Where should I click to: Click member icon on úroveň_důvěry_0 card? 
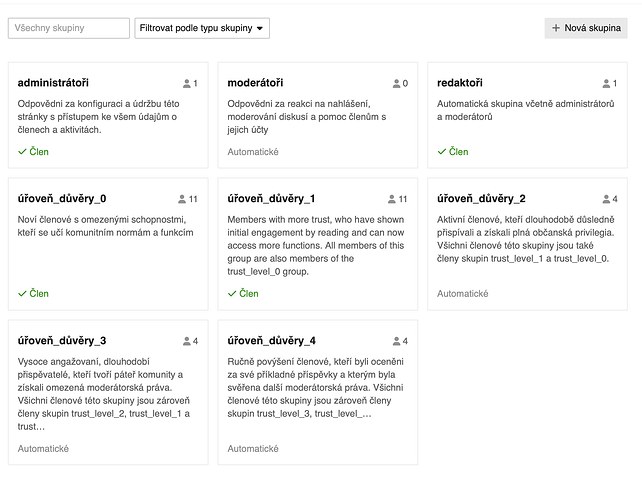(182, 199)
